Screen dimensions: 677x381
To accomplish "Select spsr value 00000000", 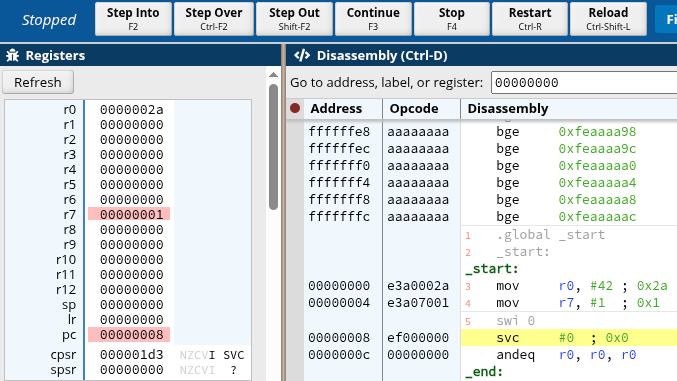I will pyautogui.click(x=132, y=370).
